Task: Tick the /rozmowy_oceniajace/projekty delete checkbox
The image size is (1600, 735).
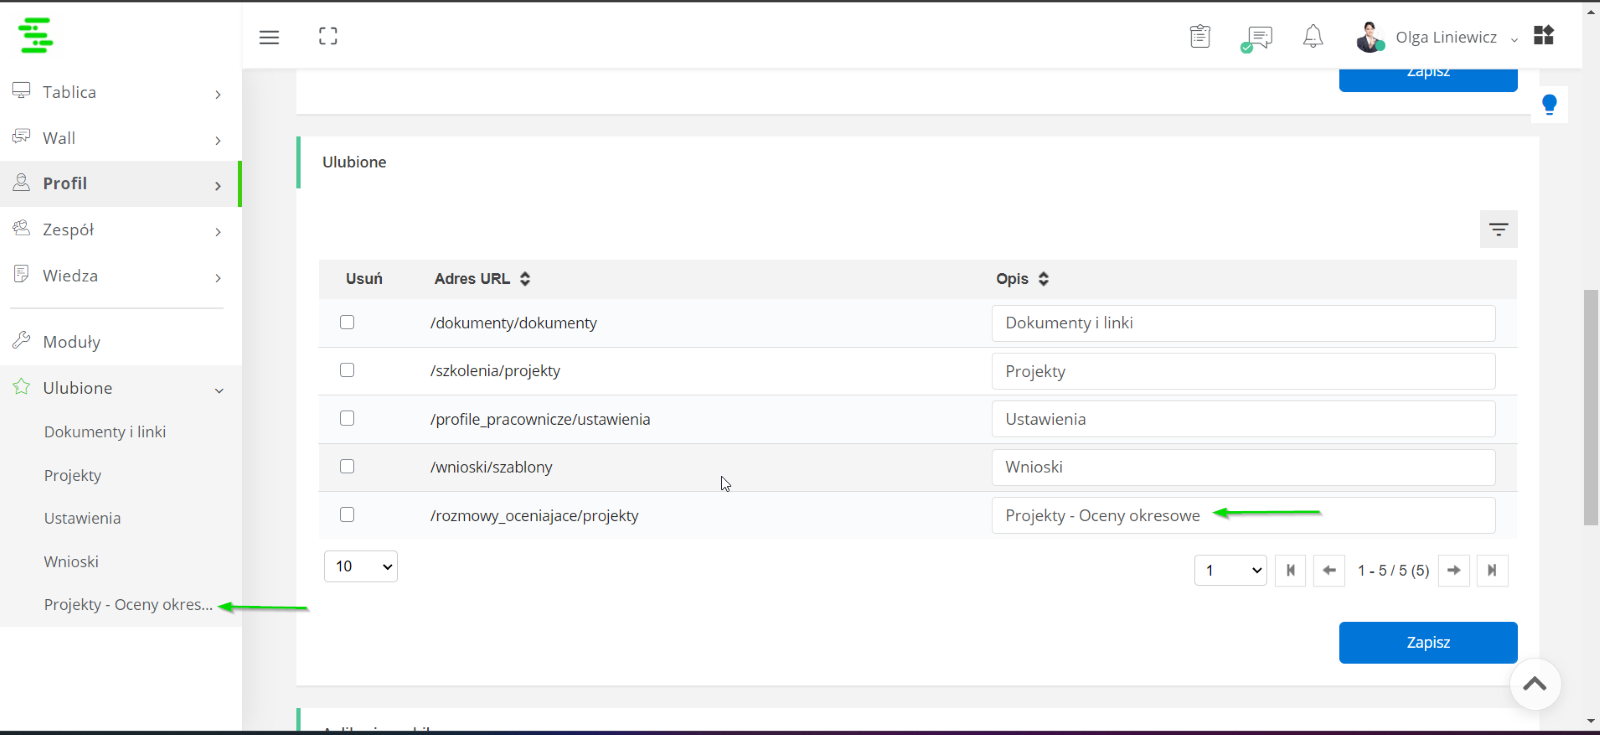Action: coord(347,514)
